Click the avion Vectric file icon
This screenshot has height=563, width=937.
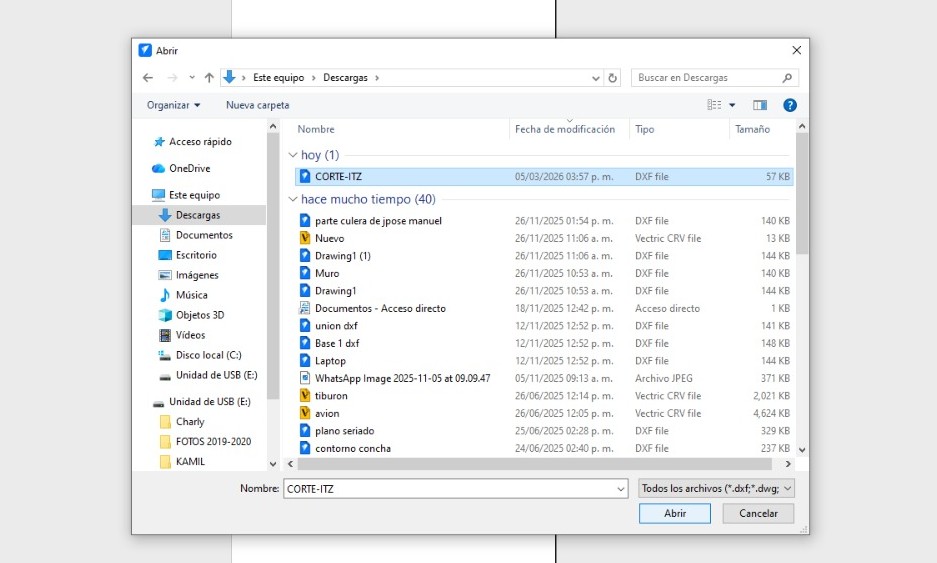coord(305,413)
